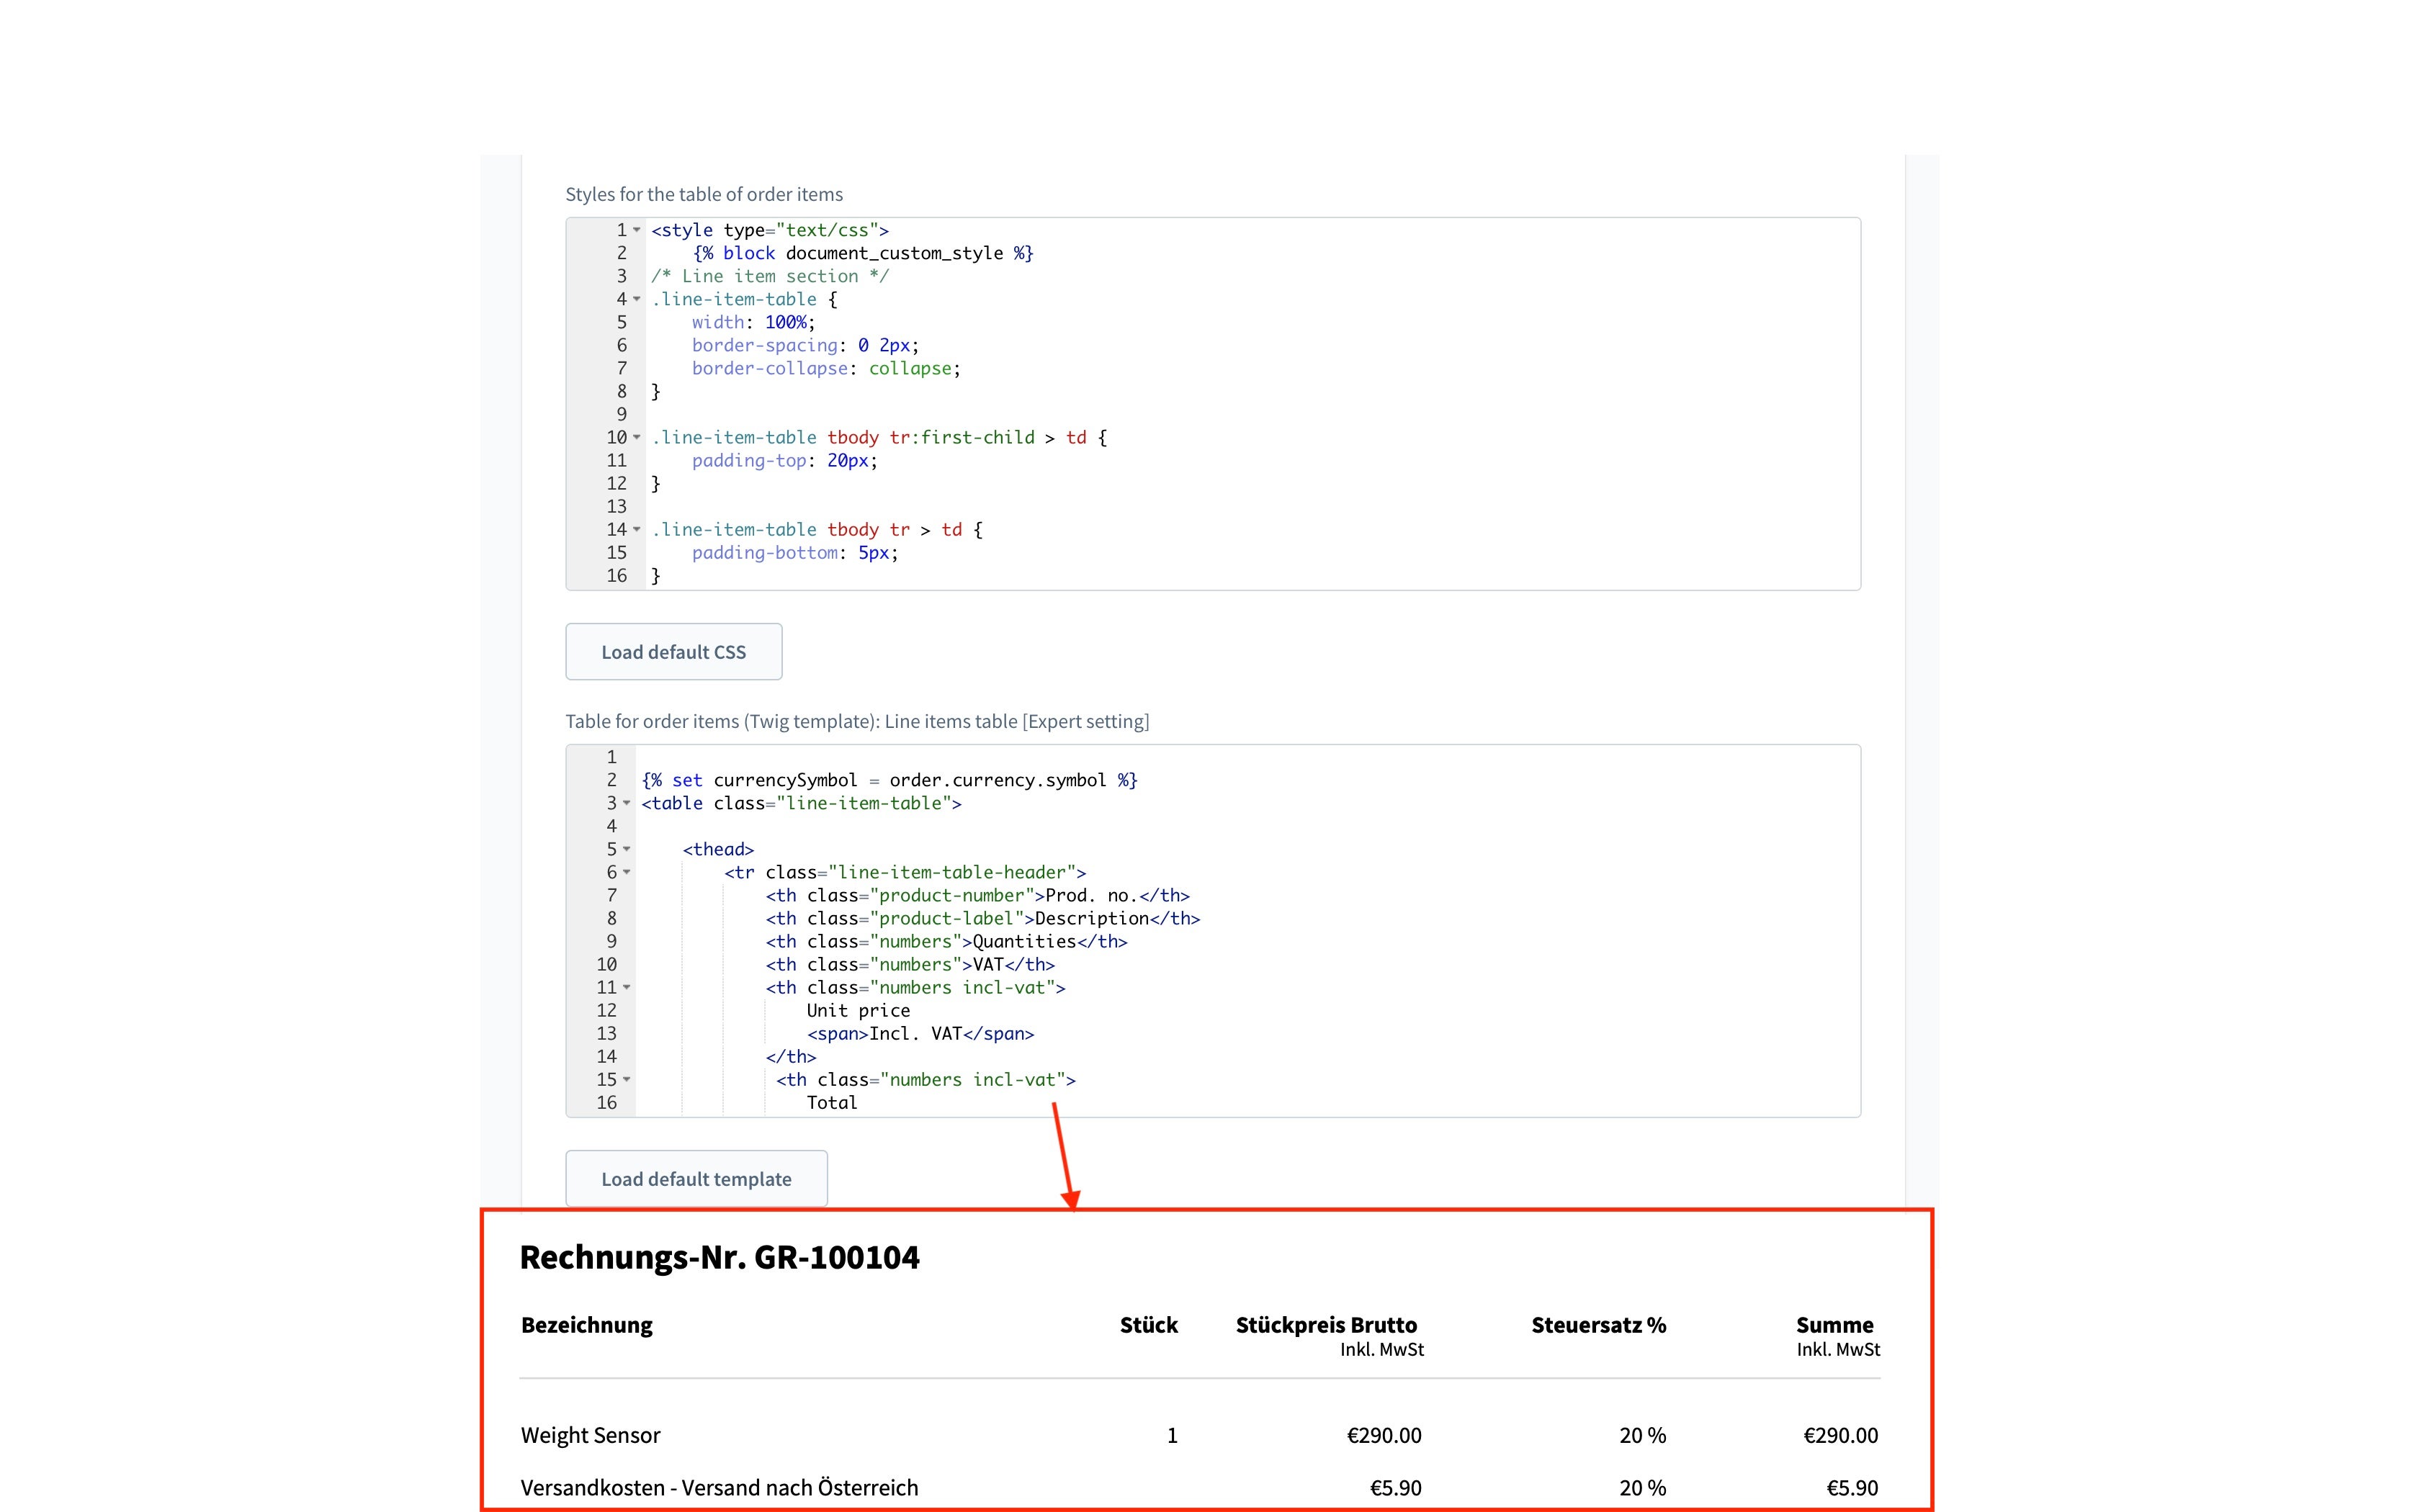Click the 'Total' code line at line 16
2420x1512 pixels.
coord(832,1102)
